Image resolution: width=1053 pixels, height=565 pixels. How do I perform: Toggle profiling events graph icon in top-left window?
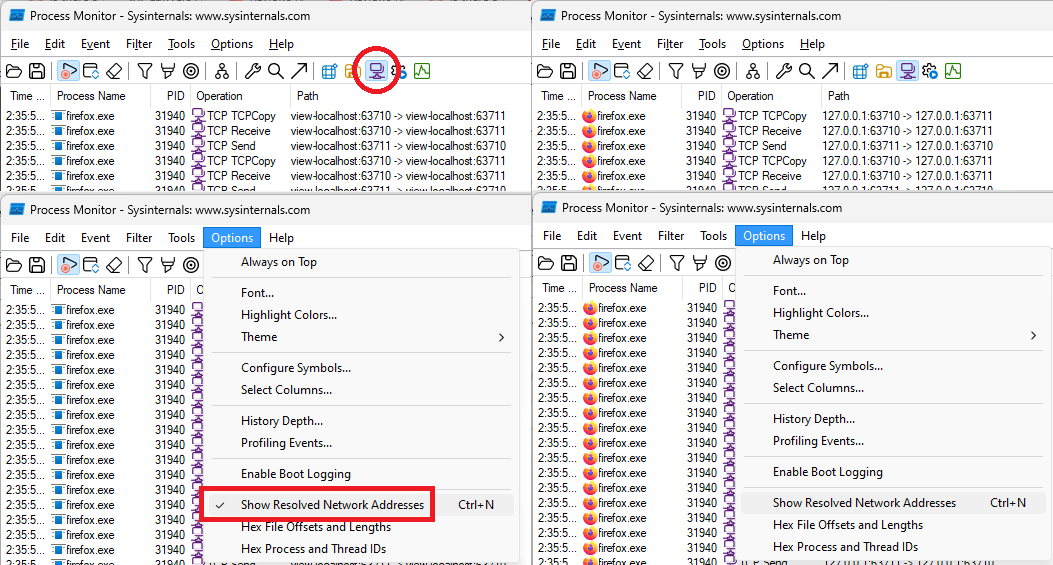pyautogui.click(x=422, y=71)
